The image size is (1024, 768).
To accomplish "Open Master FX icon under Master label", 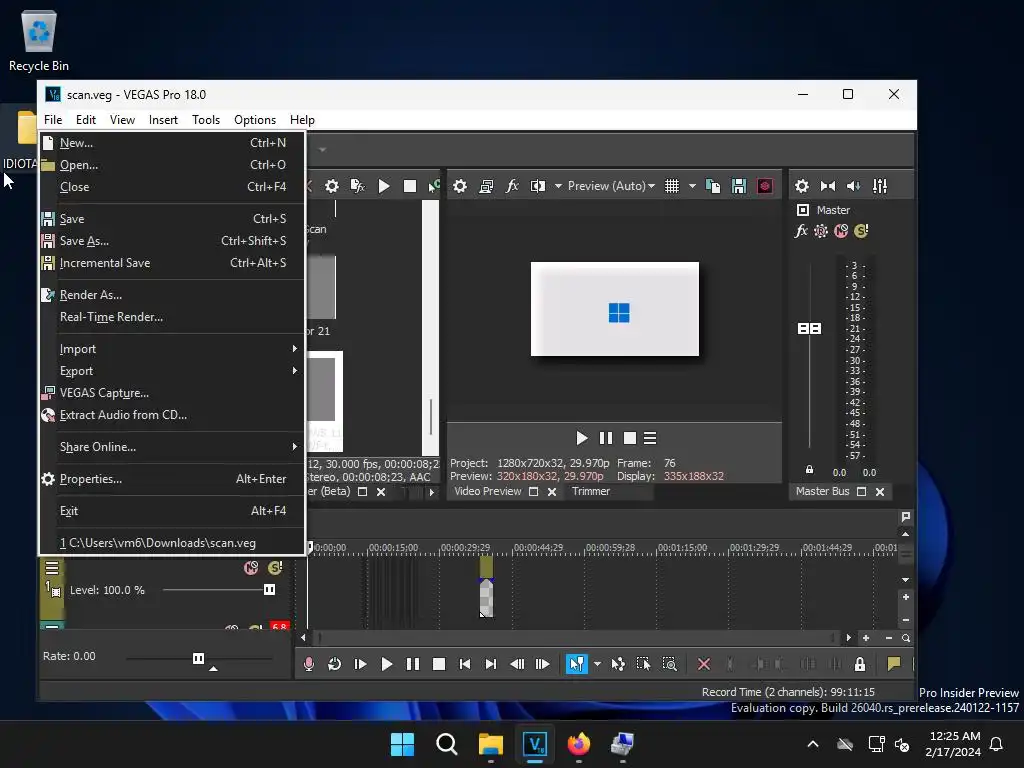I will tap(801, 231).
